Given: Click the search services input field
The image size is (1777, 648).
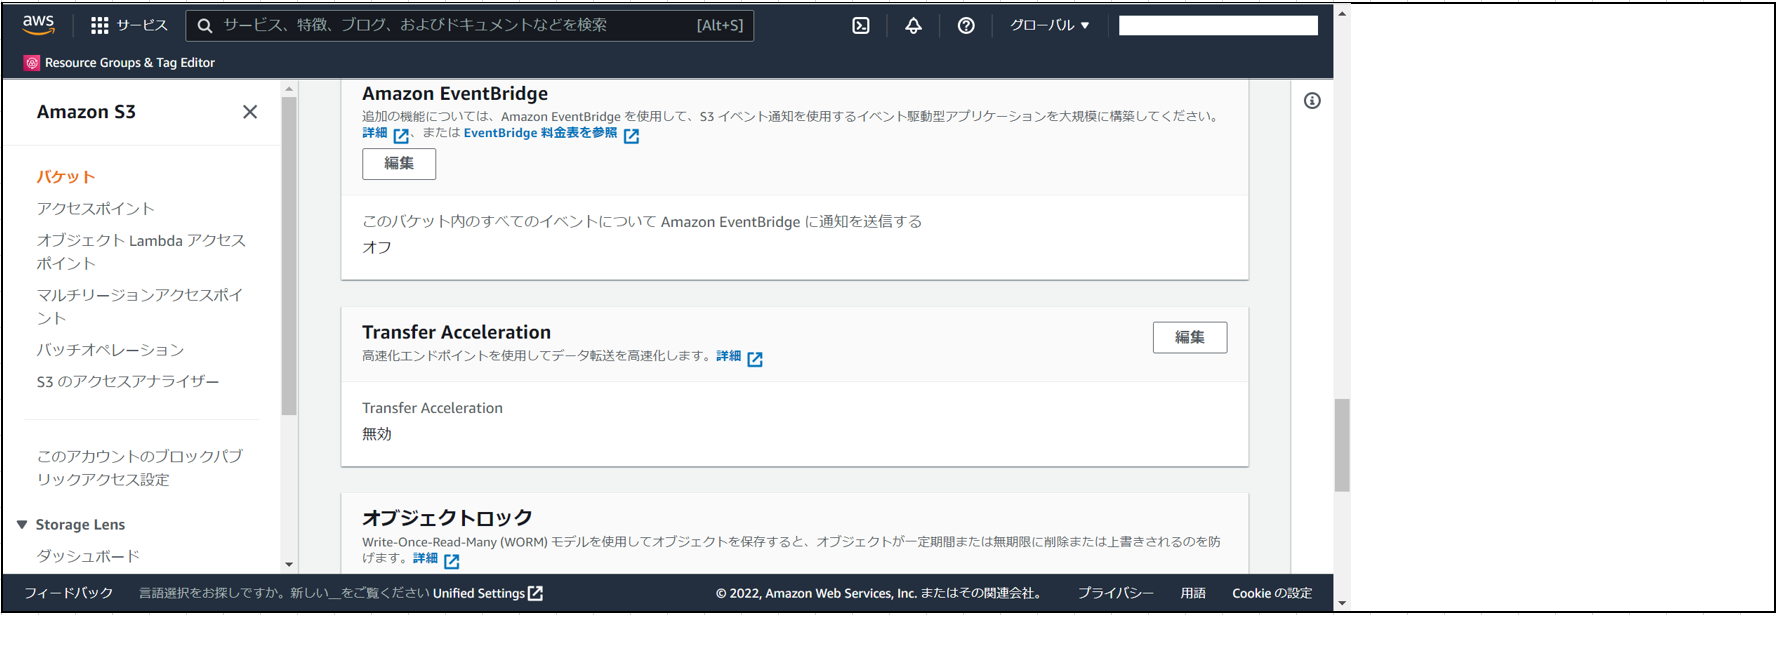Looking at the screenshot, I should tap(470, 25).
